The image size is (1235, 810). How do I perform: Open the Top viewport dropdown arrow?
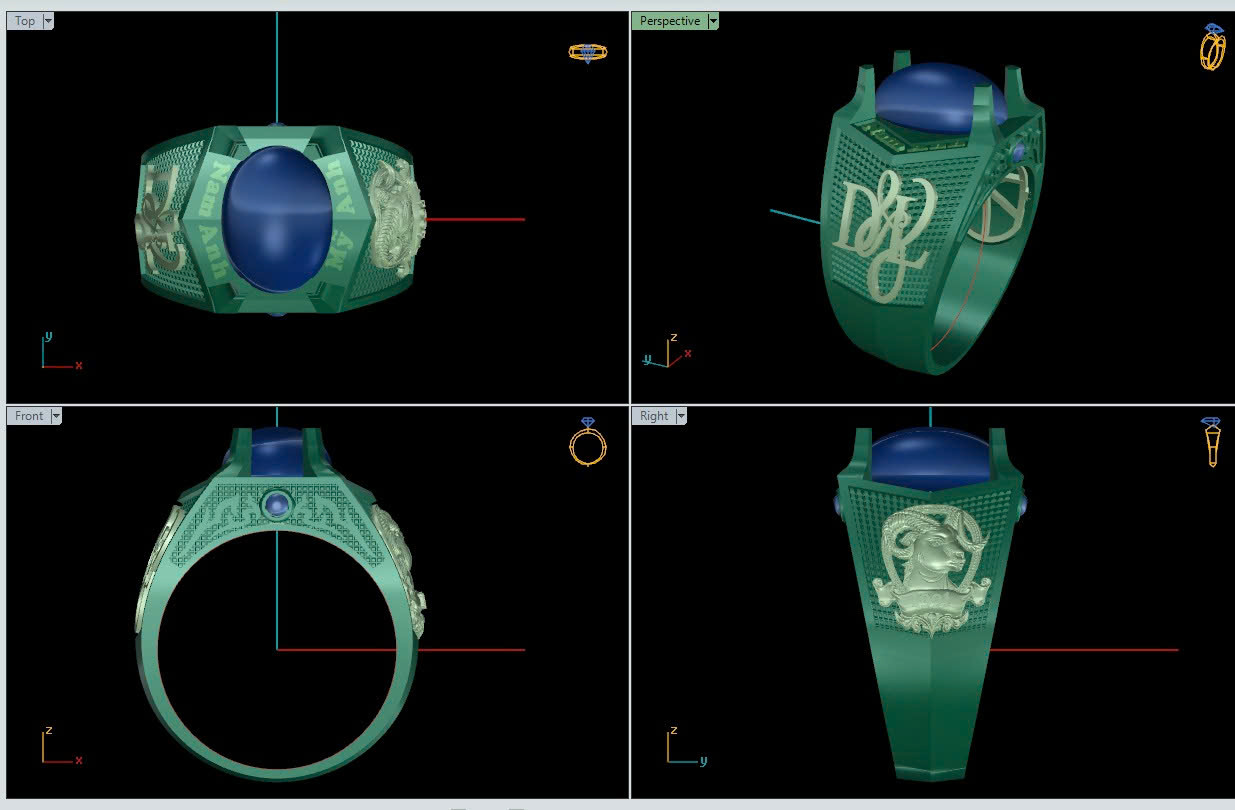(49, 21)
